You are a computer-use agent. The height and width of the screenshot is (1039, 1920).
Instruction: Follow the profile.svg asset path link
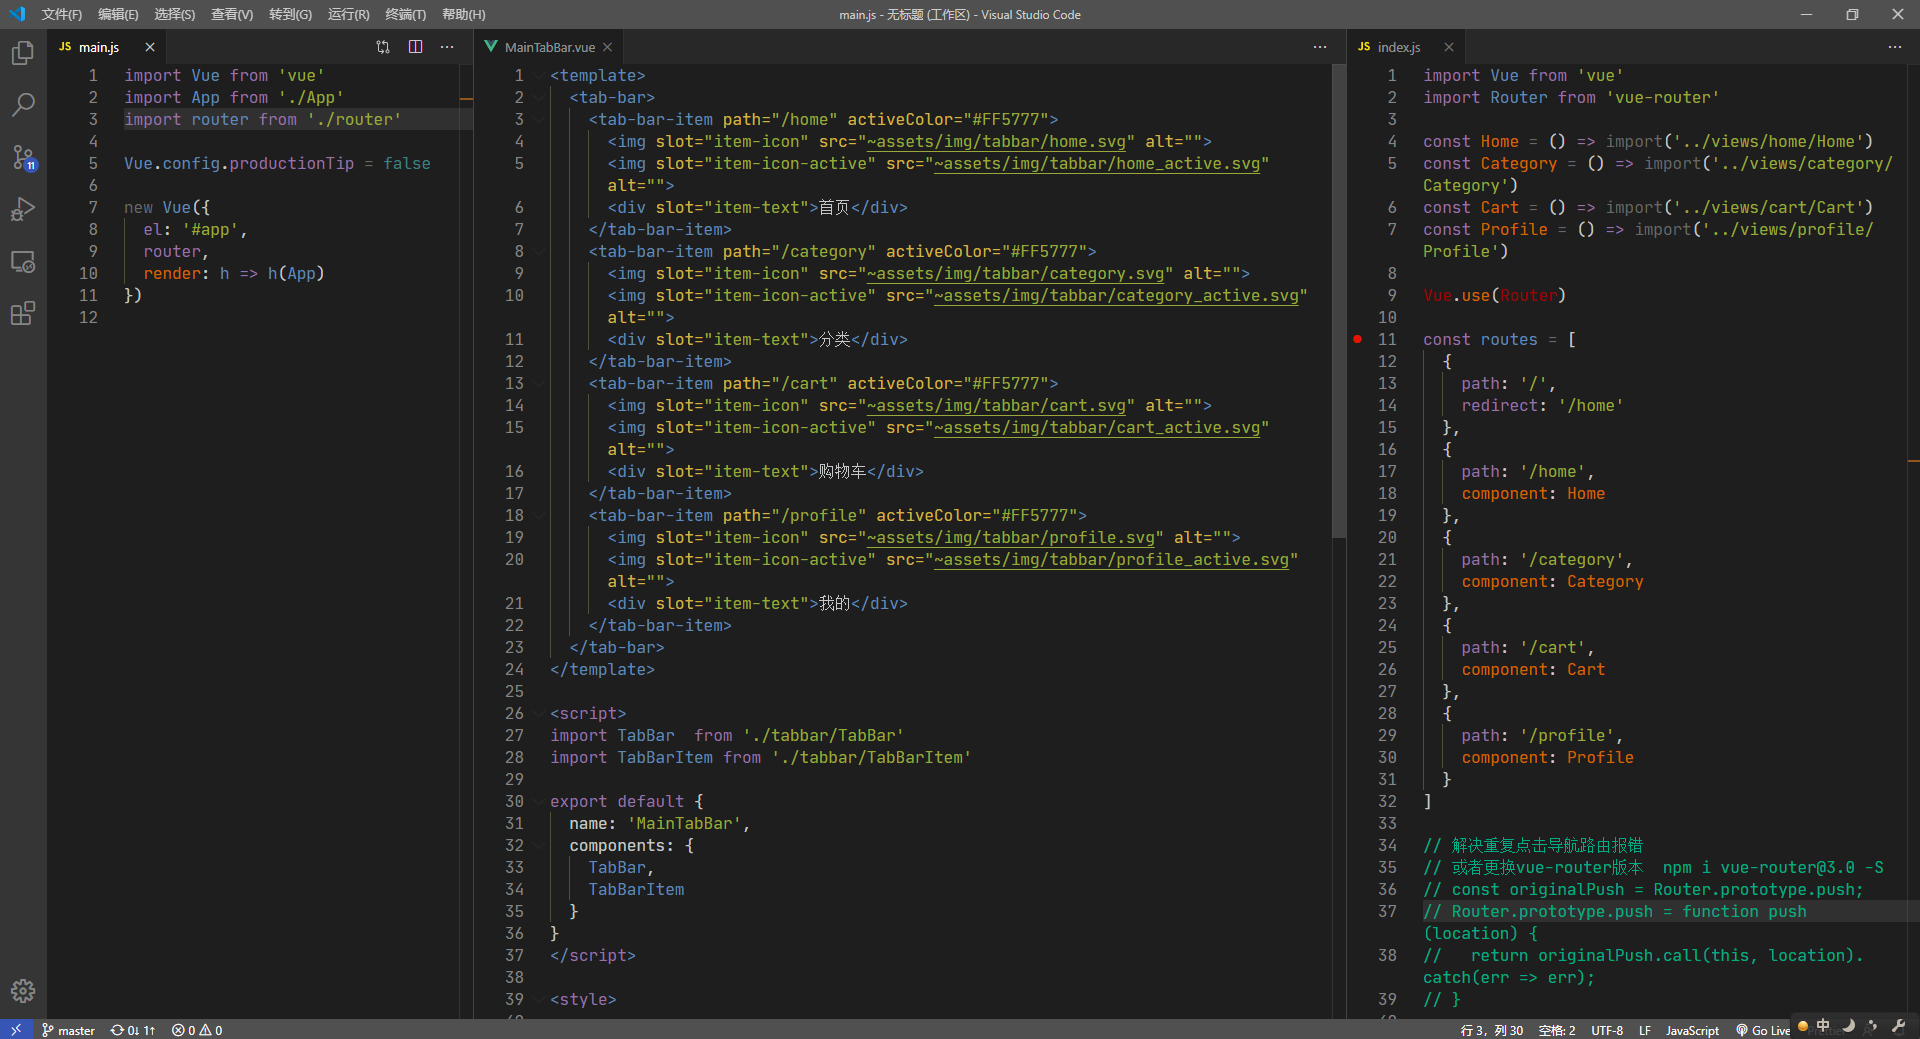pyautogui.click(x=1010, y=537)
